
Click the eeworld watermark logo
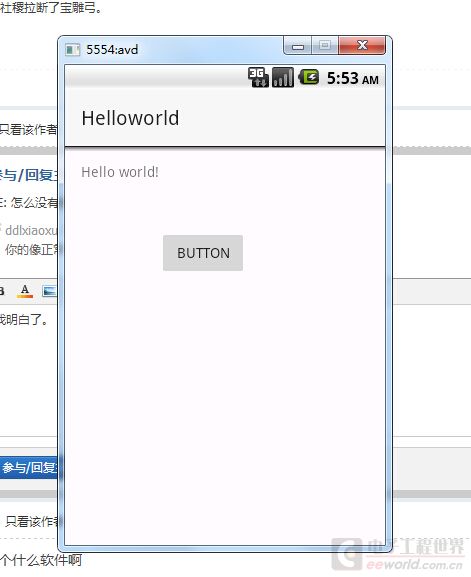[397, 553]
